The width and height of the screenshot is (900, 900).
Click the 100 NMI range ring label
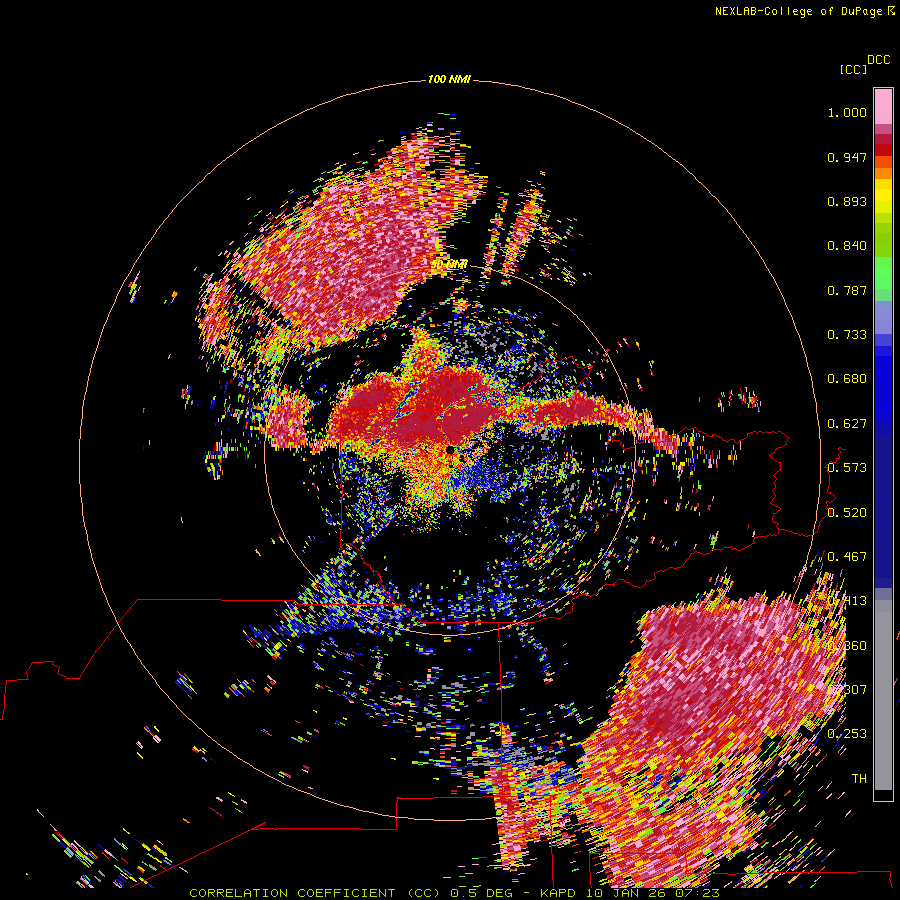(x=449, y=79)
